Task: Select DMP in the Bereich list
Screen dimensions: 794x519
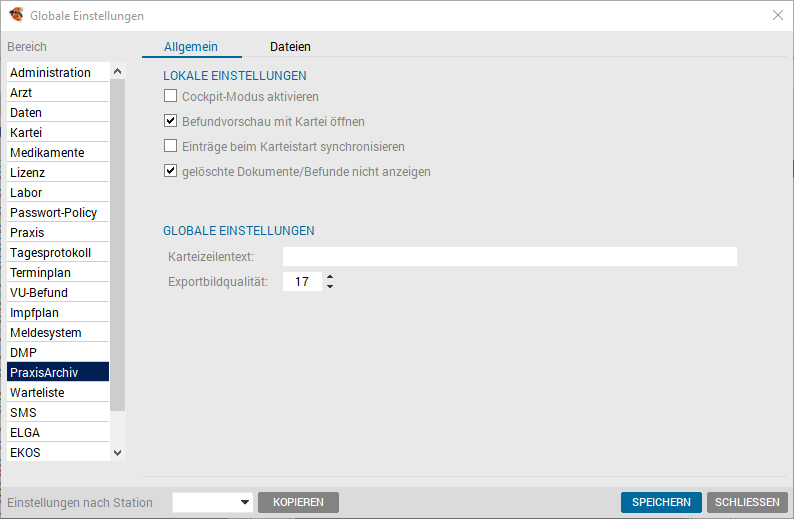Action: click(58, 352)
